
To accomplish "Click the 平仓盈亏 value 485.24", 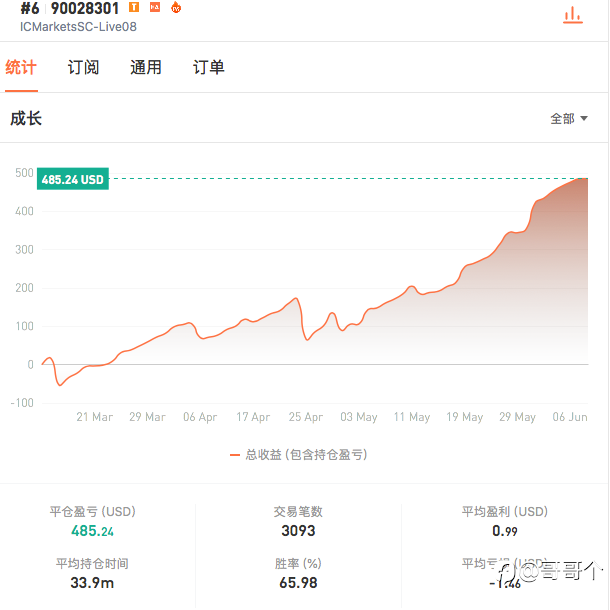I will coord(92,531).
